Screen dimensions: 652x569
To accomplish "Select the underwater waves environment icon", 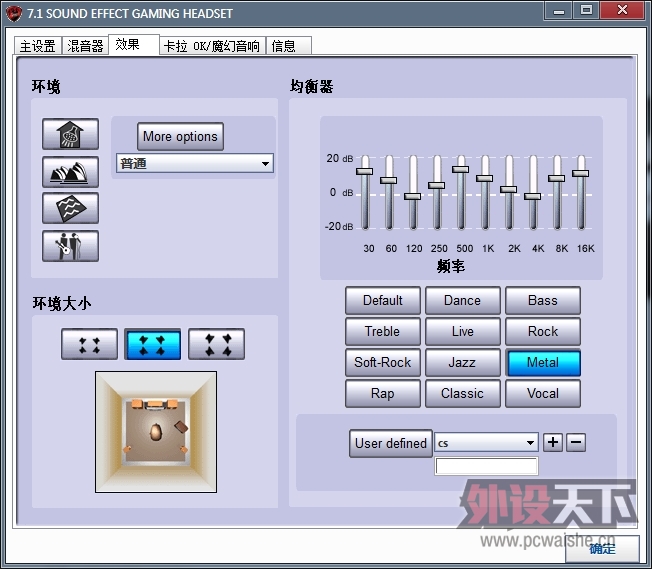I will coord(70,208).
